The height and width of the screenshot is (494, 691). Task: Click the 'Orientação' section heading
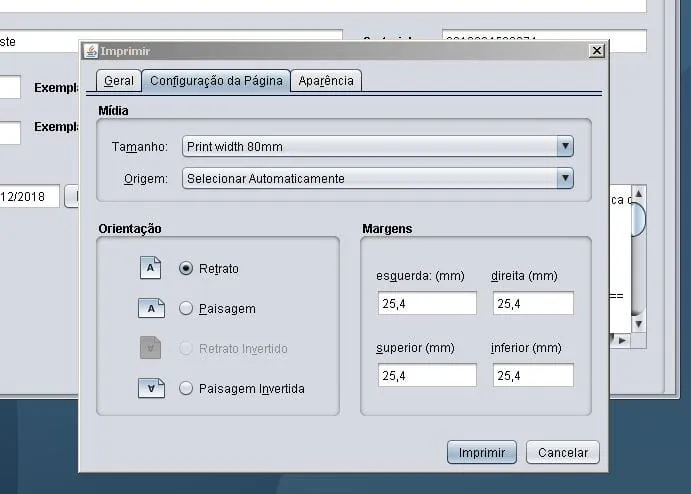[x=130, y=229]
